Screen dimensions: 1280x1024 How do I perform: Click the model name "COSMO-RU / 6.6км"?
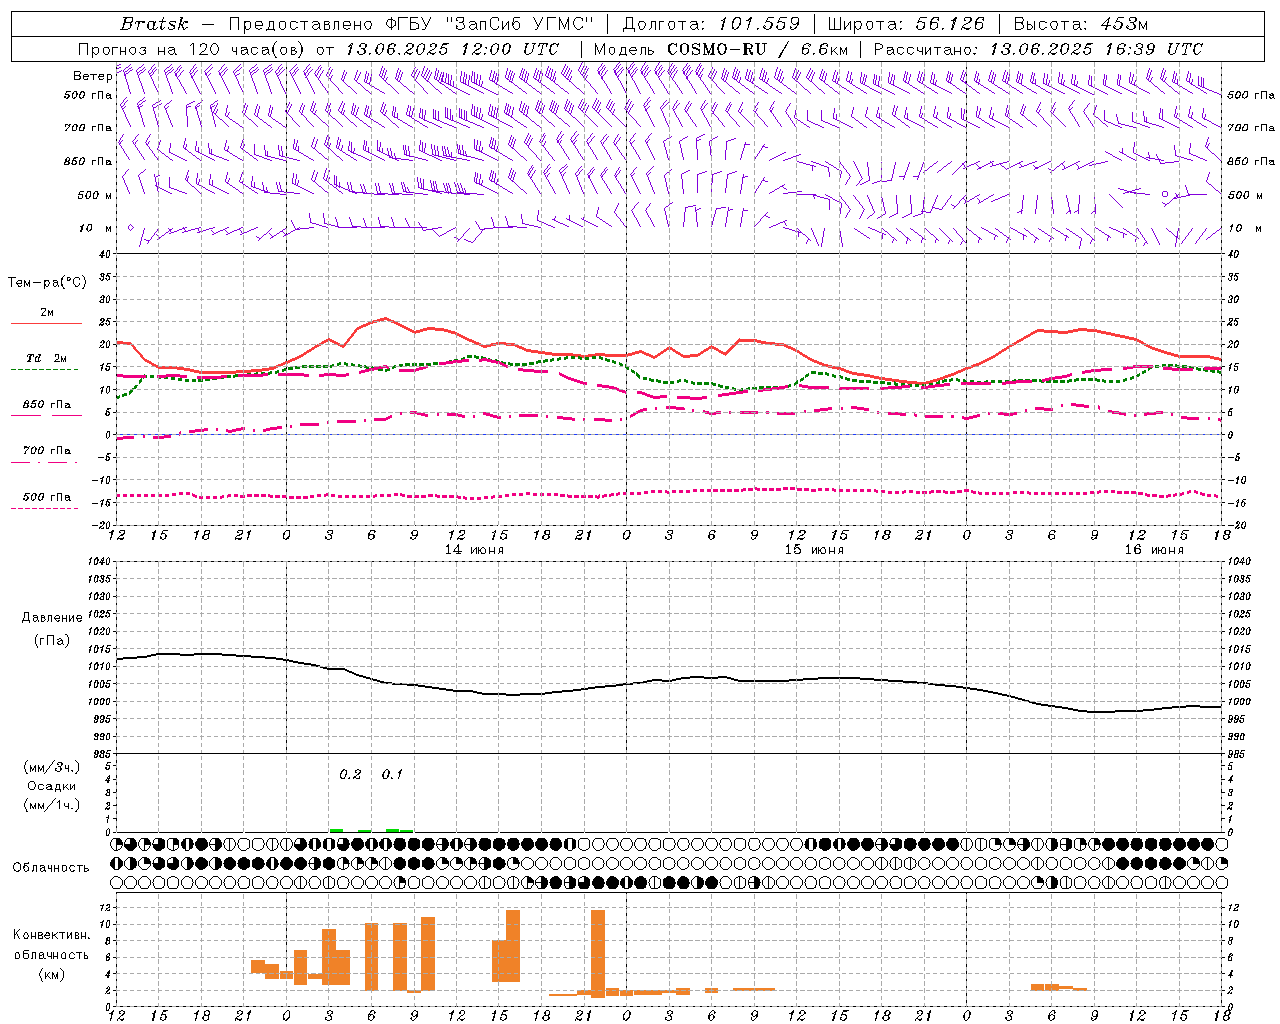757,49
